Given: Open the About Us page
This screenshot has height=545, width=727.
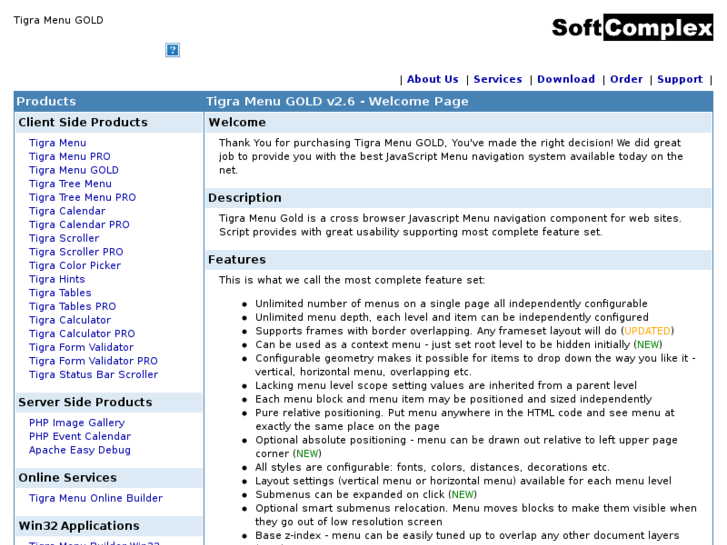Looking at the screenshot, I should (433, 79).
